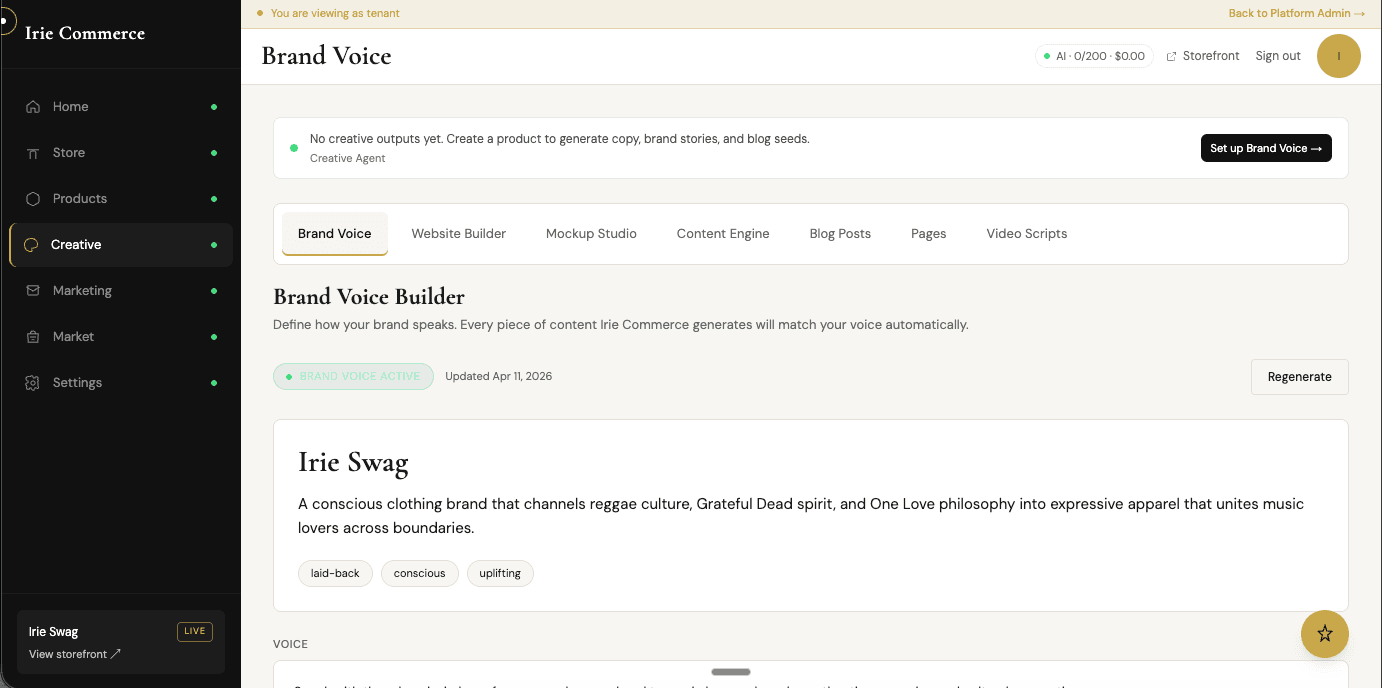
Task: Click Sign out
Action: coord(1278,56)
